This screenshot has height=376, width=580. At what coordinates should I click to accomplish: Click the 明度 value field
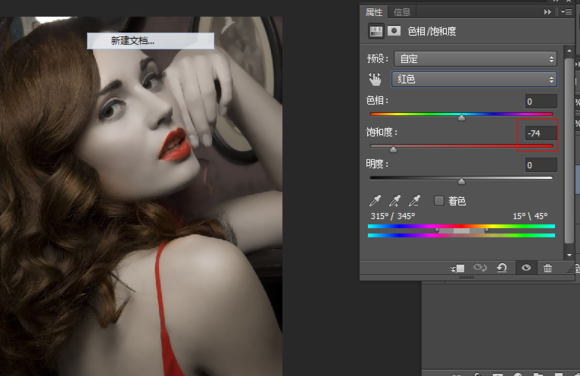click(x=541, y=165)
